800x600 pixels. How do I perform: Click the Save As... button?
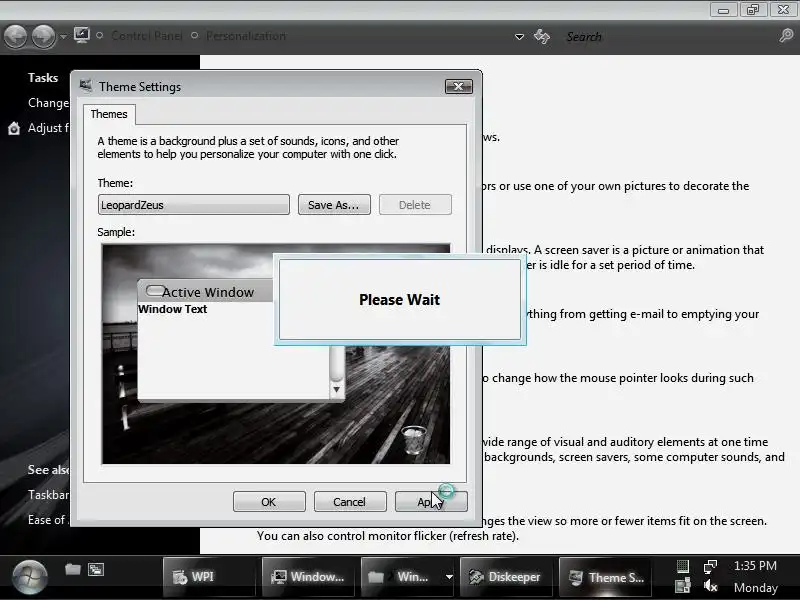tap(334, 205)
